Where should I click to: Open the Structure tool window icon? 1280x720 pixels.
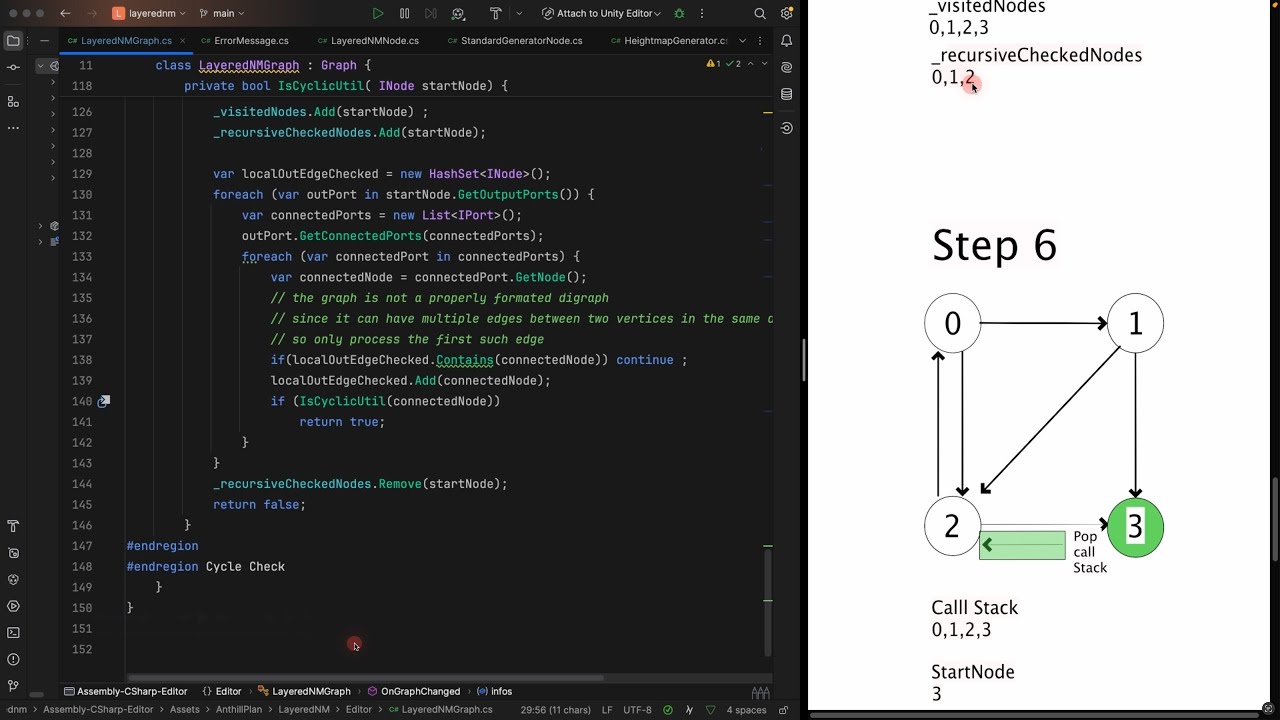[x=13, y=101]
